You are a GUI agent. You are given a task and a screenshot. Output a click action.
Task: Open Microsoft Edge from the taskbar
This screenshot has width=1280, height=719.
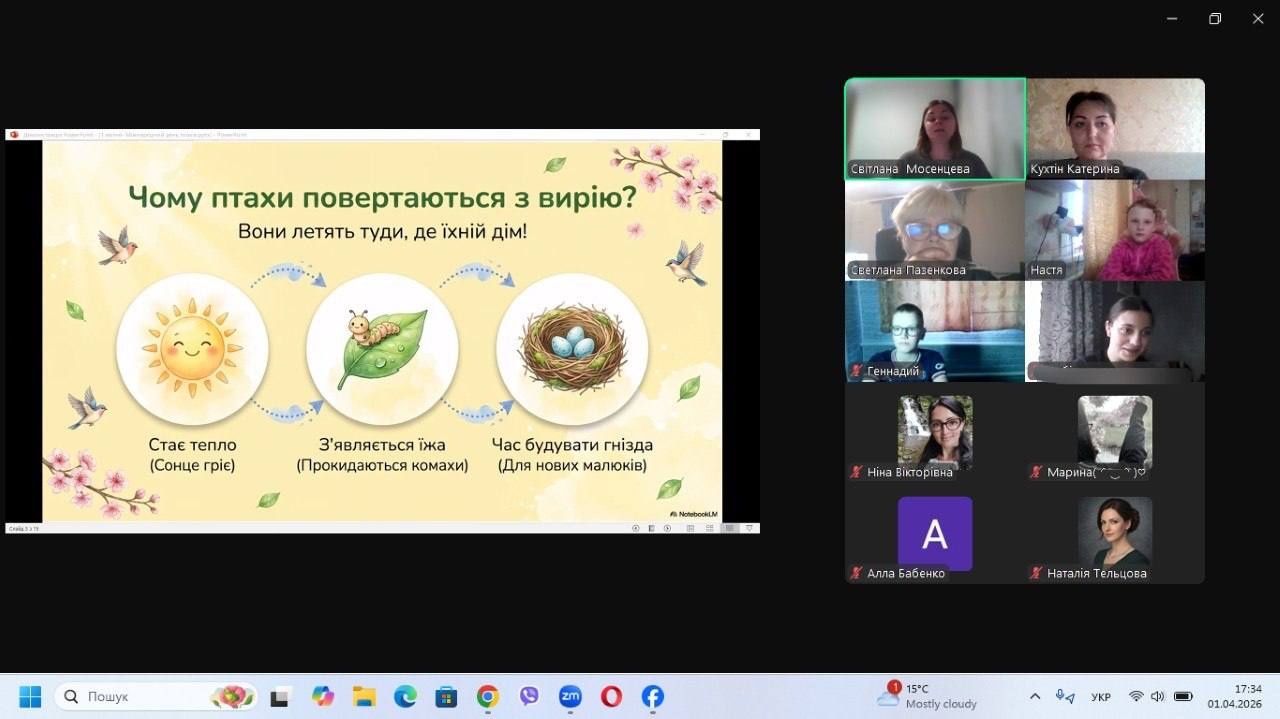click(405, 697)
